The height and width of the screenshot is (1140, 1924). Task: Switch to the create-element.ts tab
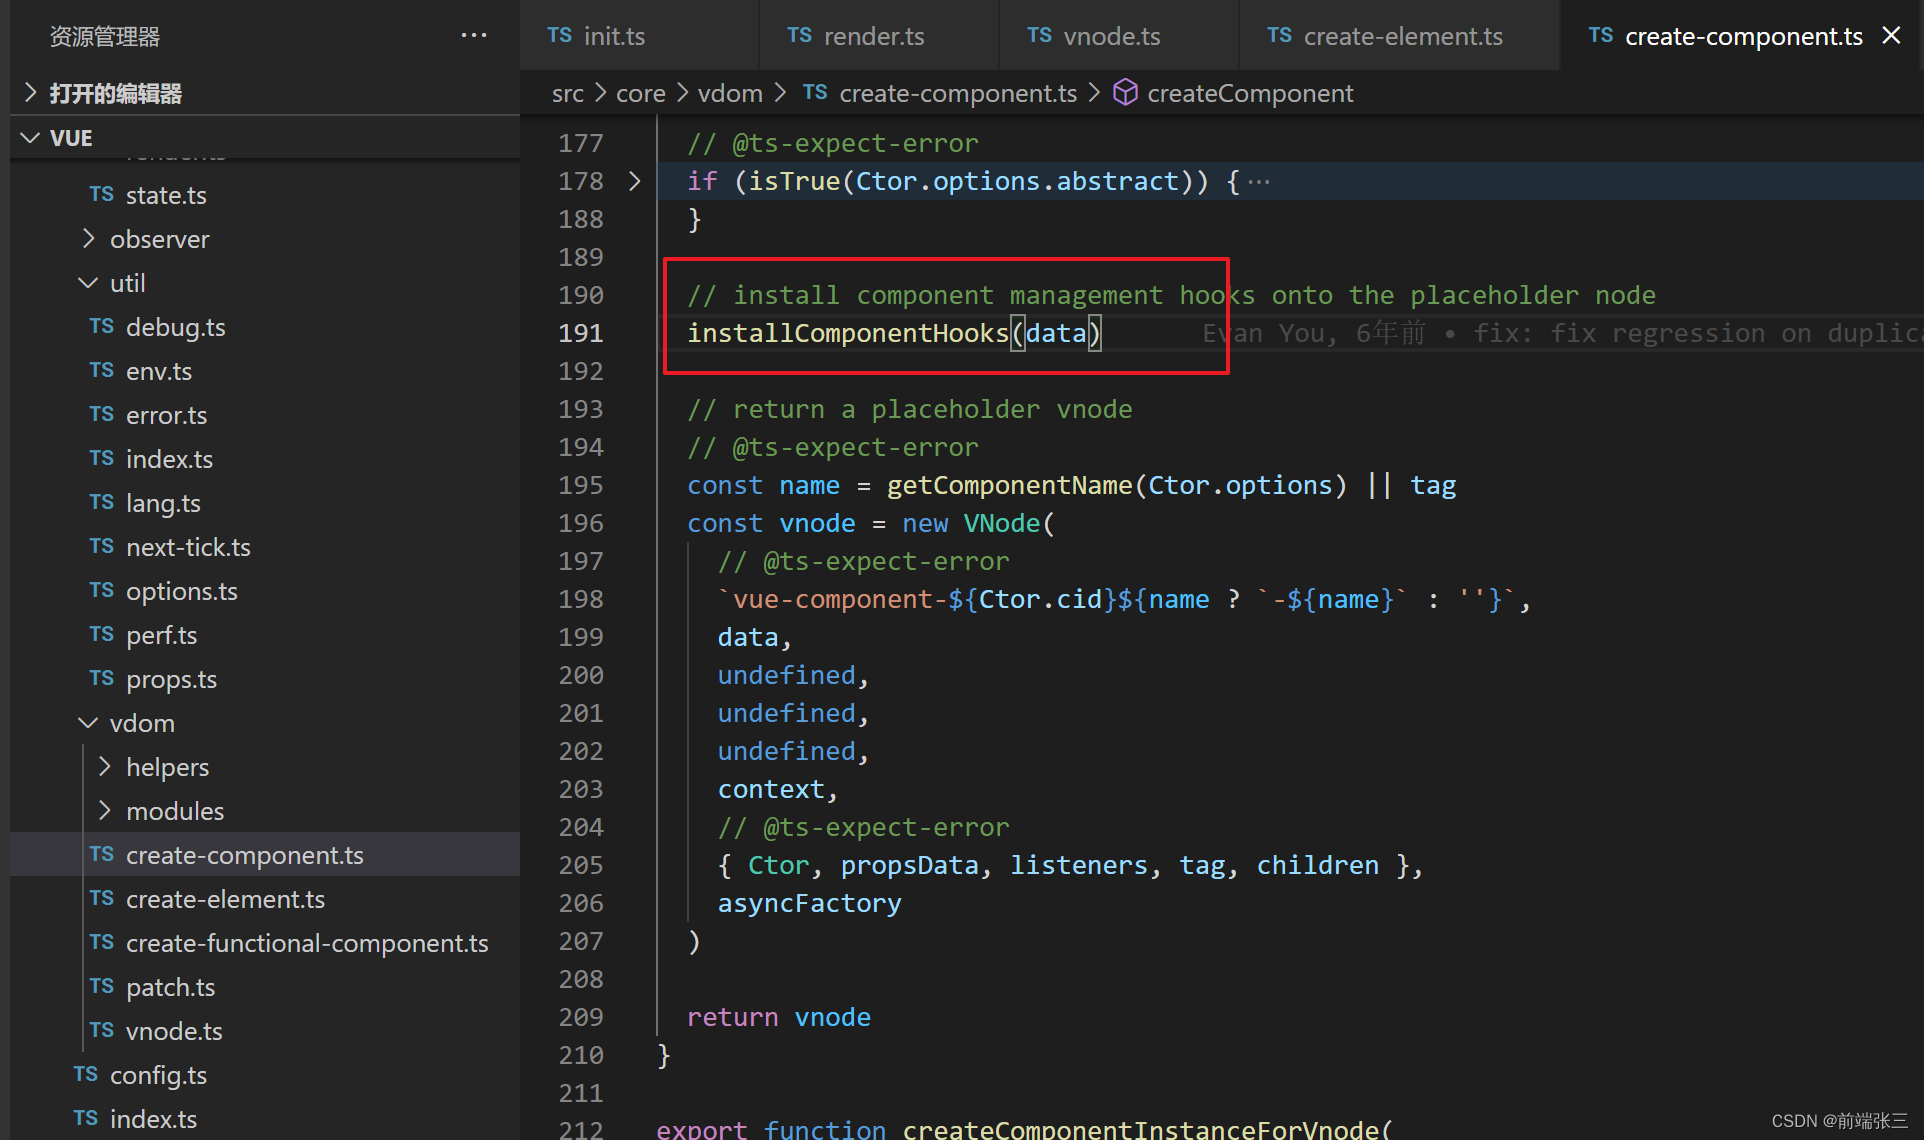1399,36
